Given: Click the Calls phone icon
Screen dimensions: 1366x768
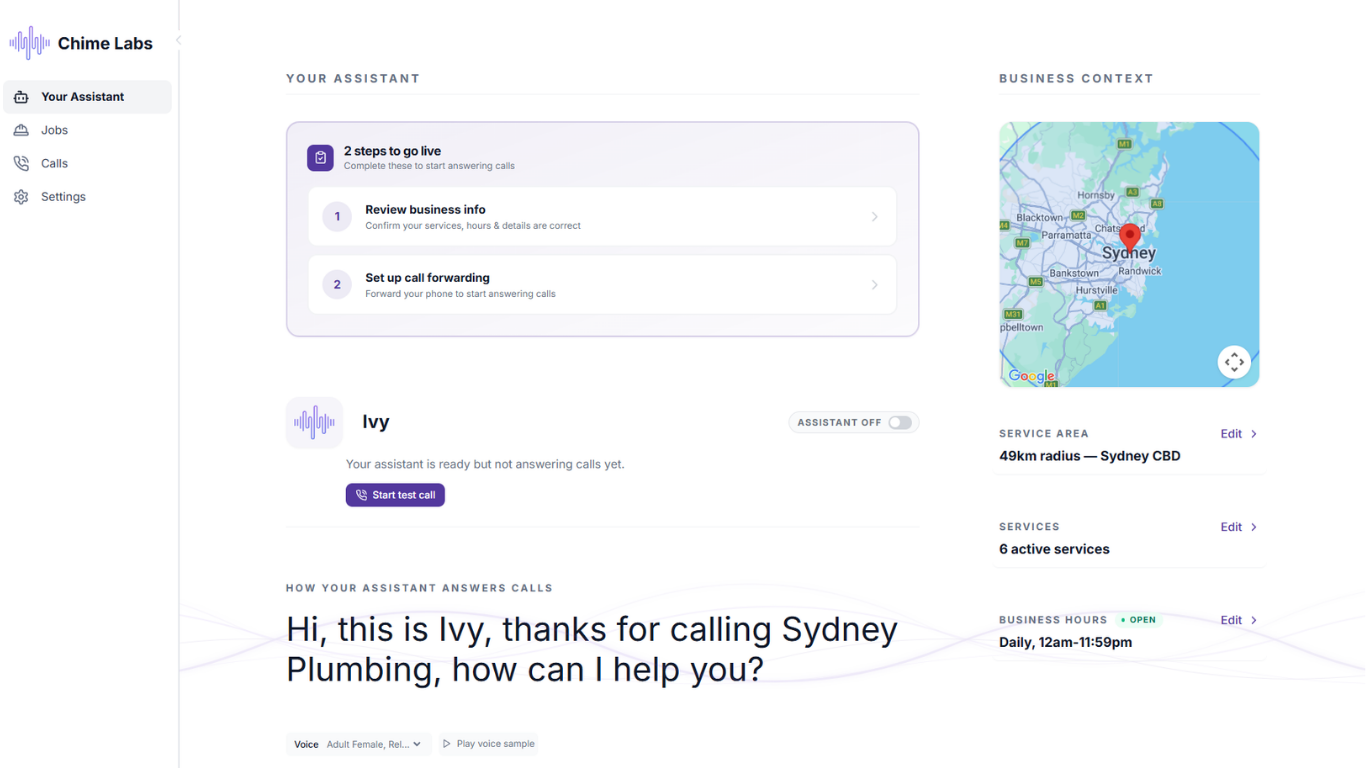Looking at the screenshot, I should (x=21, y=163).
